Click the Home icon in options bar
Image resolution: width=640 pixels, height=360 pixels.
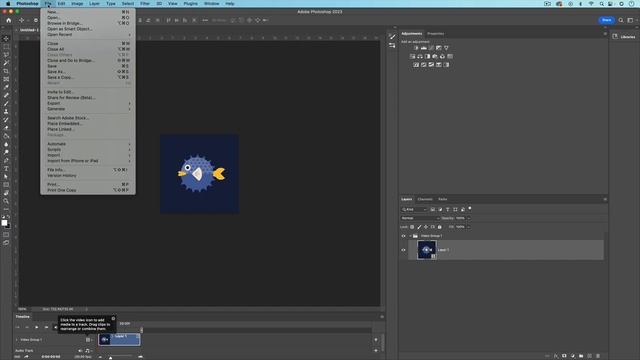[x=9, y=20]
